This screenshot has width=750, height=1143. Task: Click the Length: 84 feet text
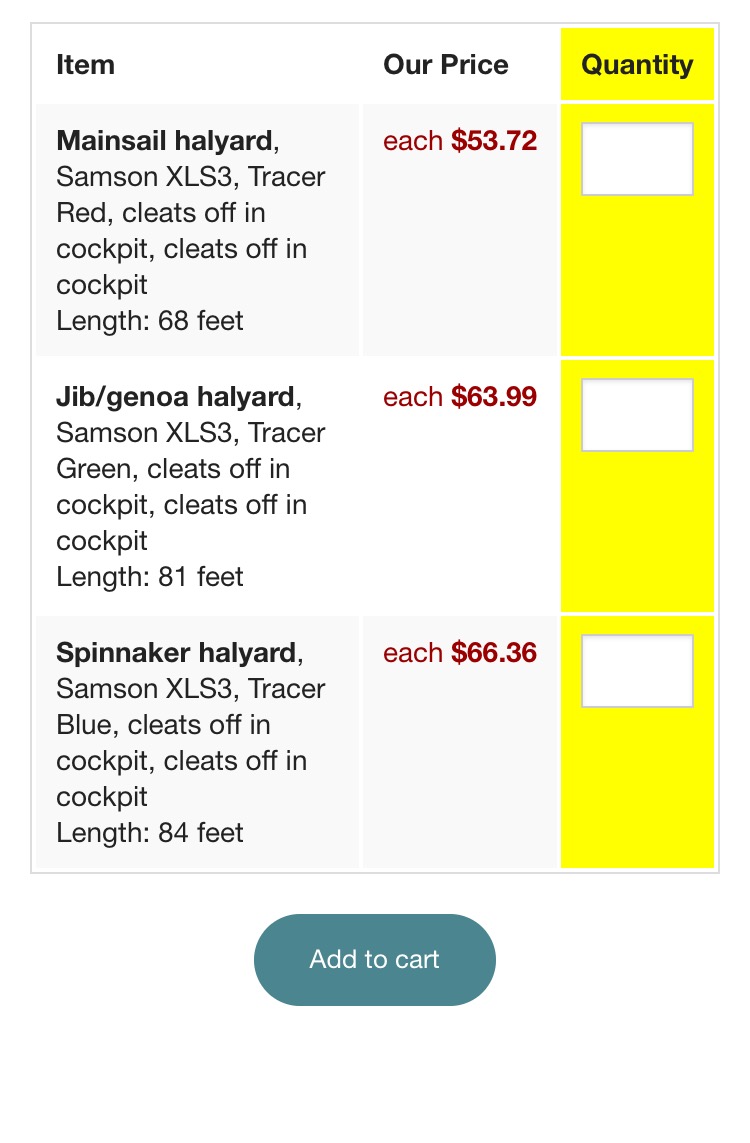[x=150, y=833]
